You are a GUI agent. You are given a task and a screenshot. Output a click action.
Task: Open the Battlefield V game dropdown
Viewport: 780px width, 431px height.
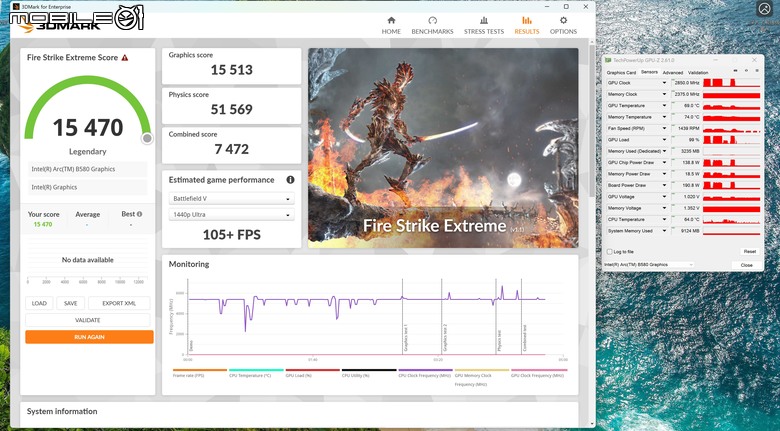[231, 199]
